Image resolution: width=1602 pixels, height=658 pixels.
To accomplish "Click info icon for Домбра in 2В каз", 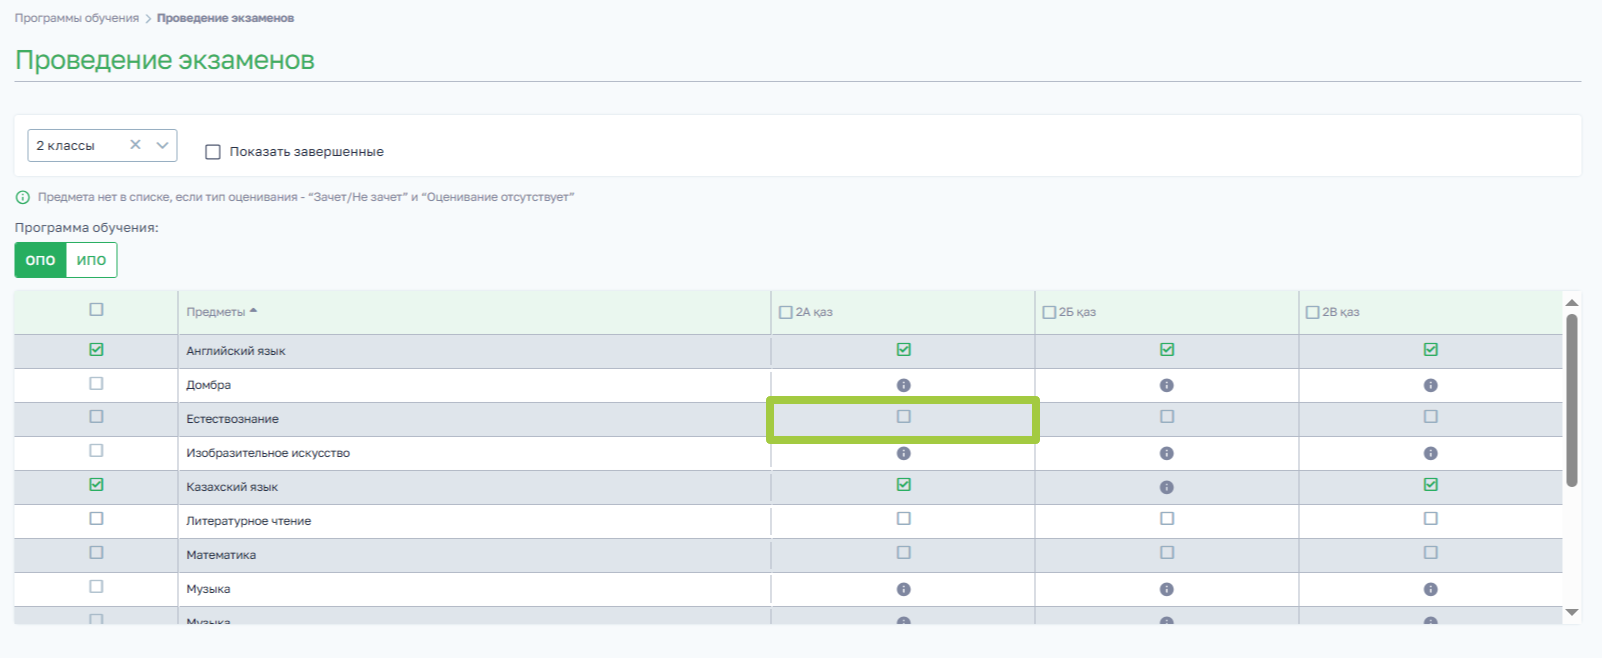I will [x=1430, y=385].
